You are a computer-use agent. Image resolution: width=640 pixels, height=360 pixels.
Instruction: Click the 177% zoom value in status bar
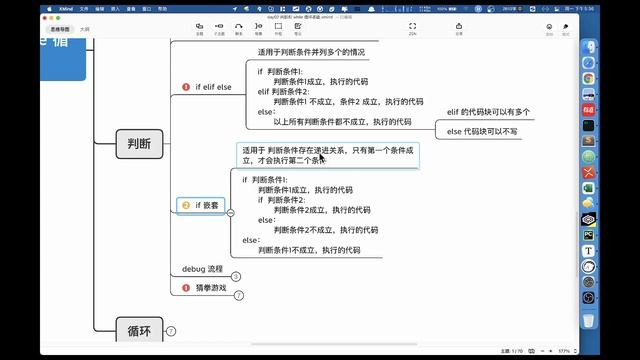564,351
